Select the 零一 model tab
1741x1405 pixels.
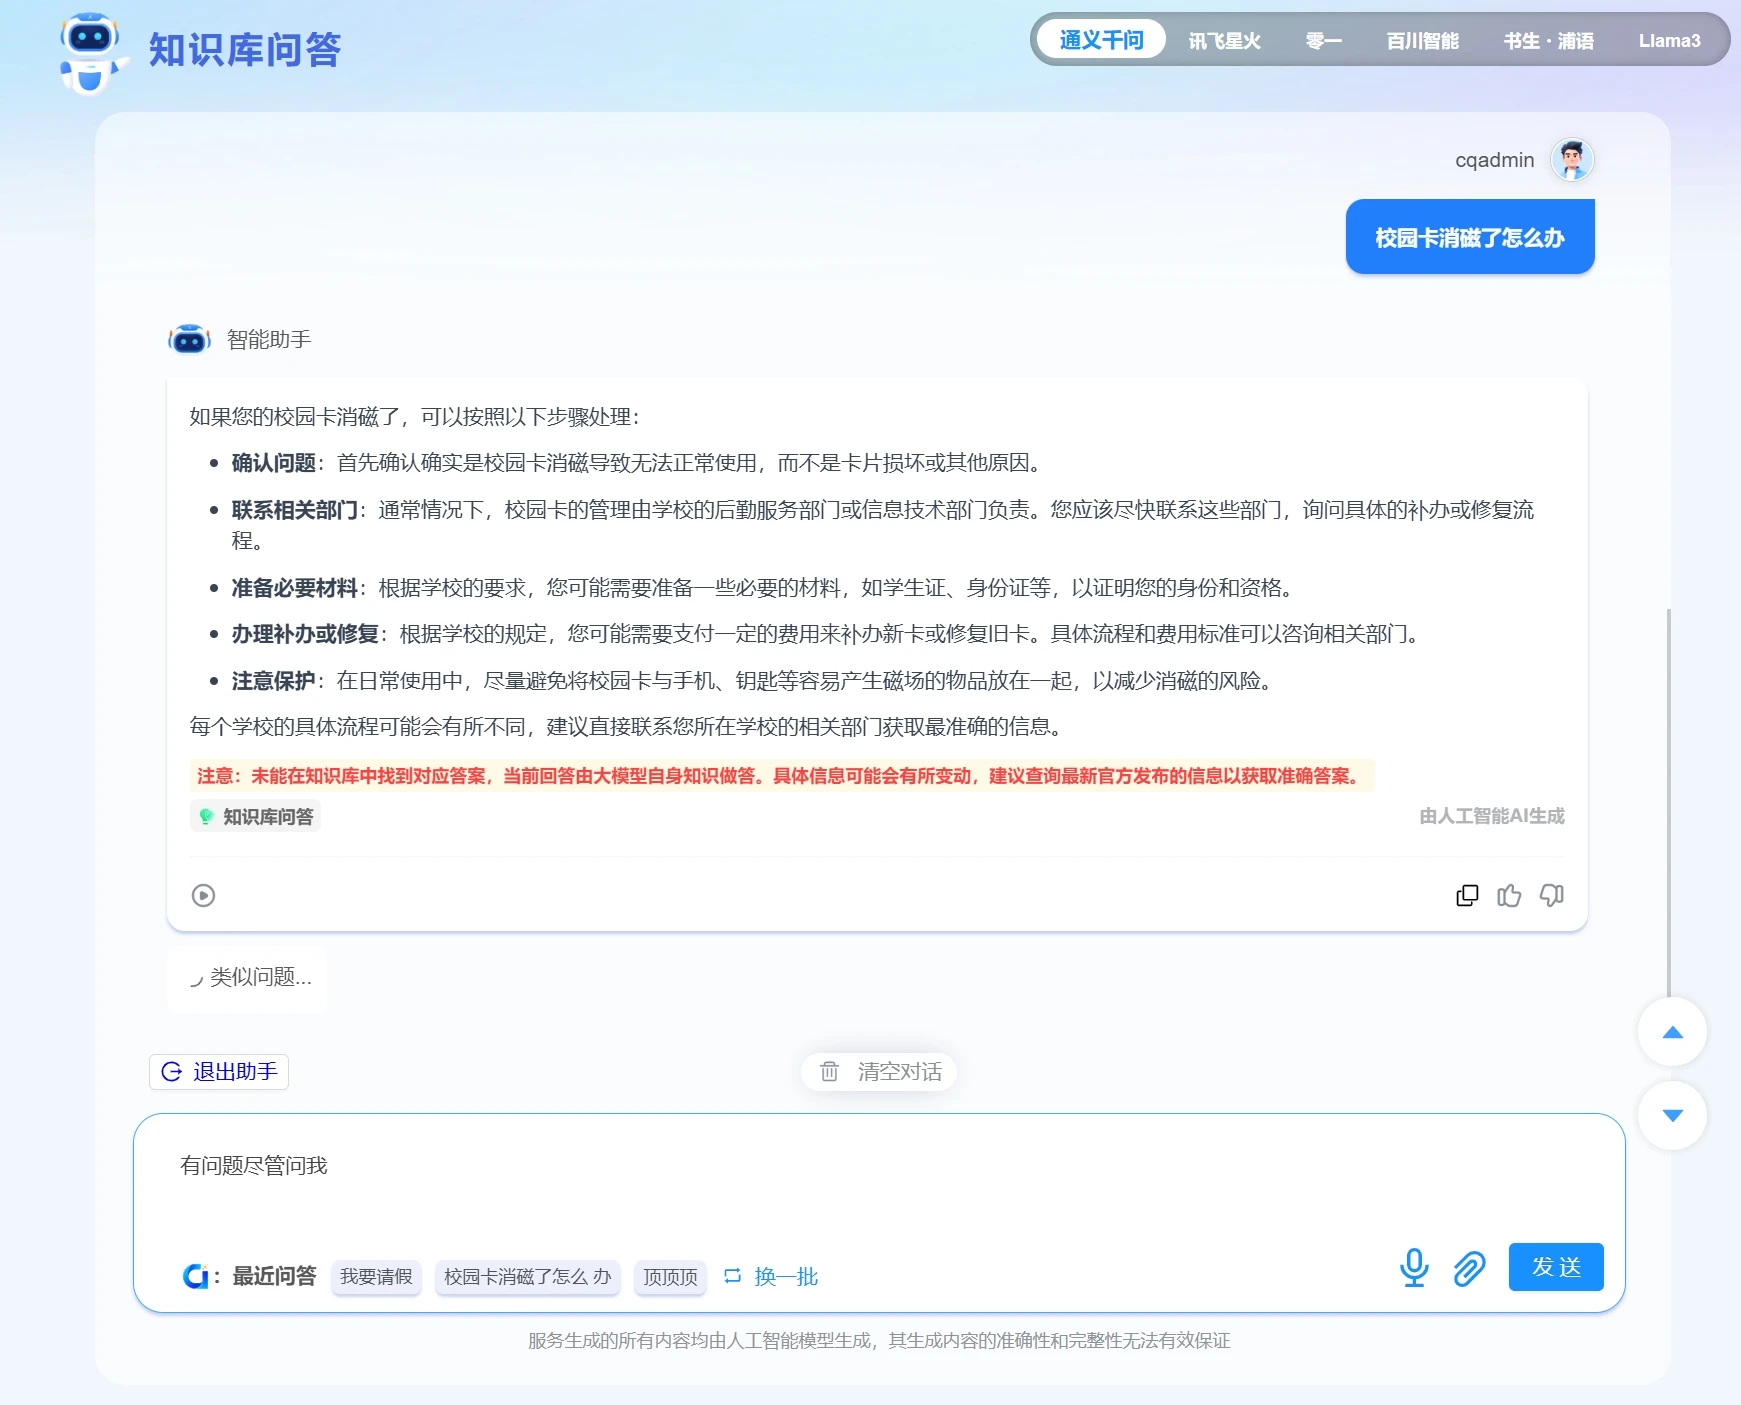(1323, 41)
